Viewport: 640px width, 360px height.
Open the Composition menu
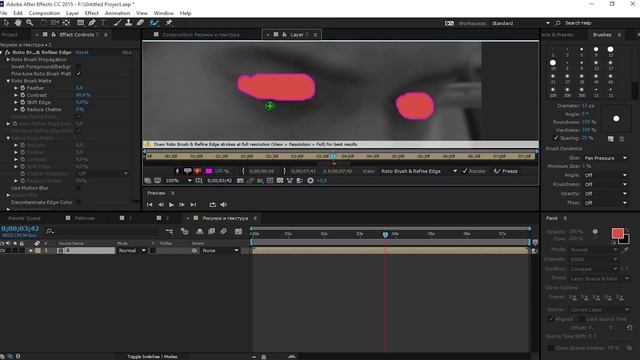click(44, 13)
